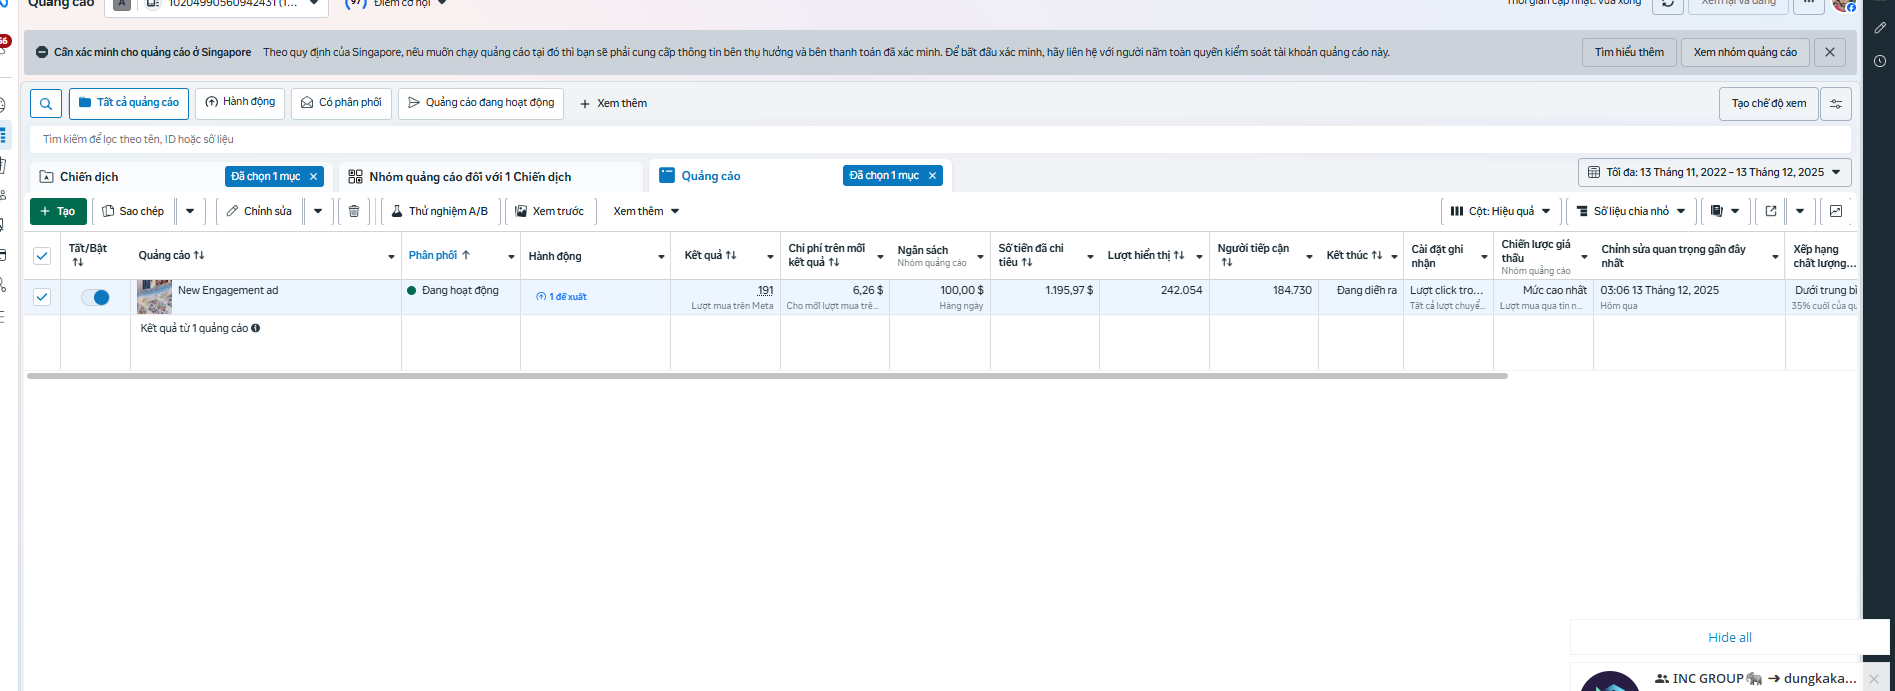
Task: Click Tìm hiểu thêm in banner
Action: pyautogui.click(x=1629, y=52)
